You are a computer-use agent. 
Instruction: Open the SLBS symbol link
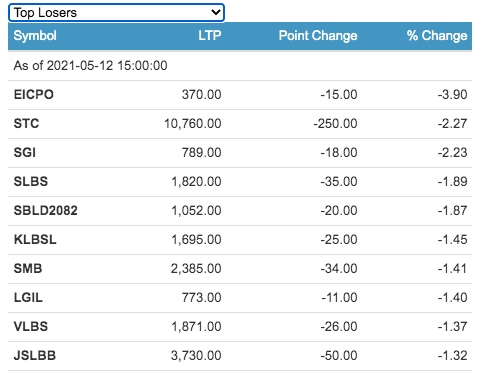(31, 182)
